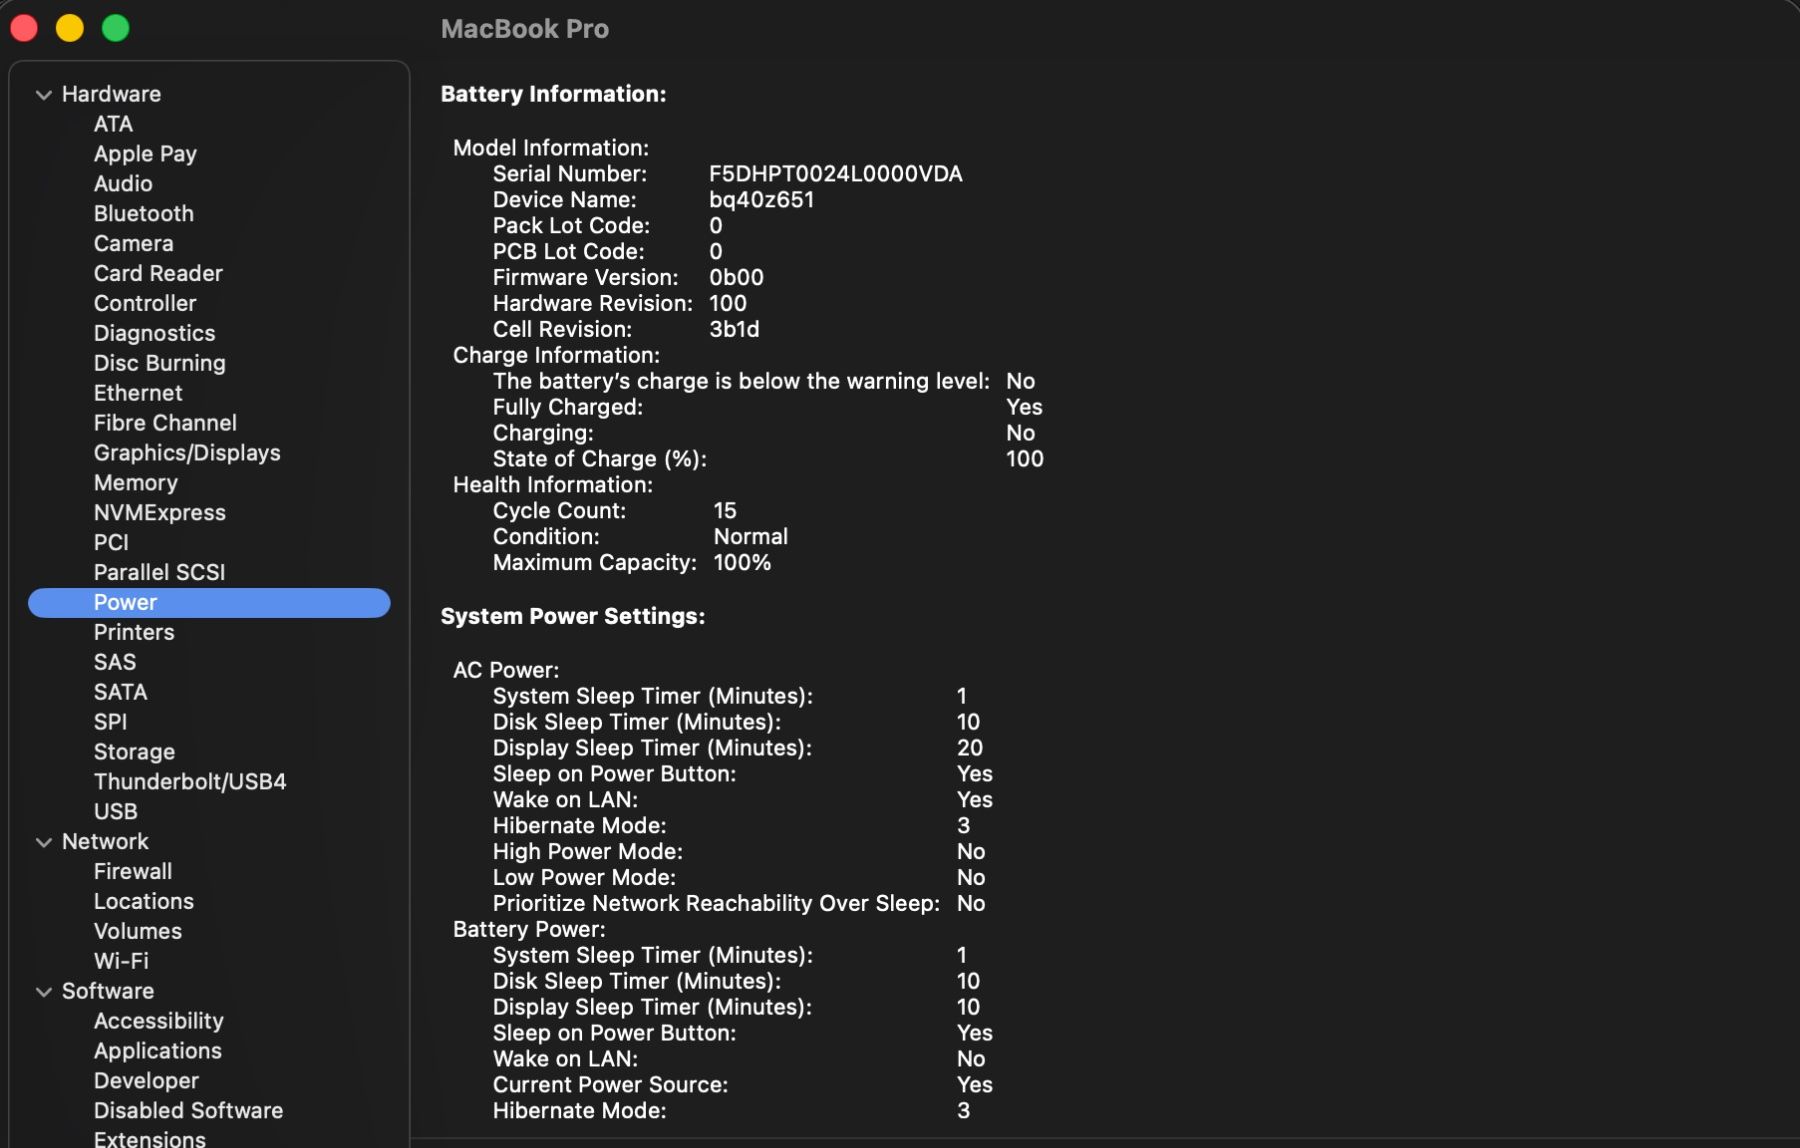Select SPI in the sidebar
This screenshot has width=1800, height=1148.
click(x=110, y=723)
